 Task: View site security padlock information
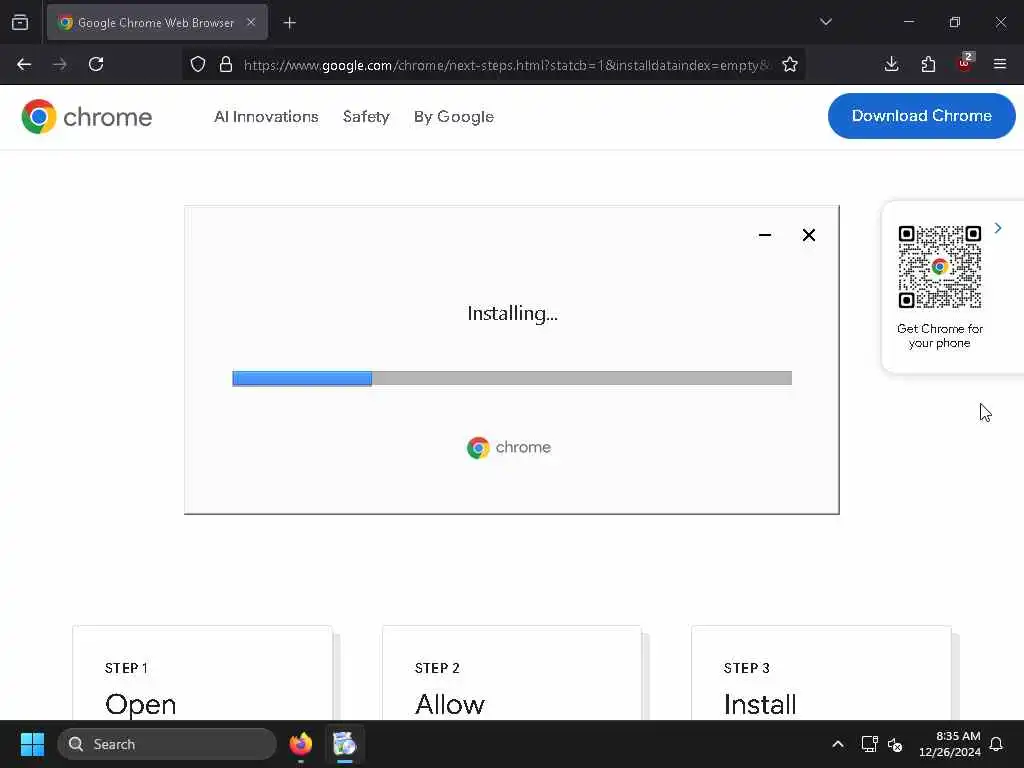tap(226, 64)
